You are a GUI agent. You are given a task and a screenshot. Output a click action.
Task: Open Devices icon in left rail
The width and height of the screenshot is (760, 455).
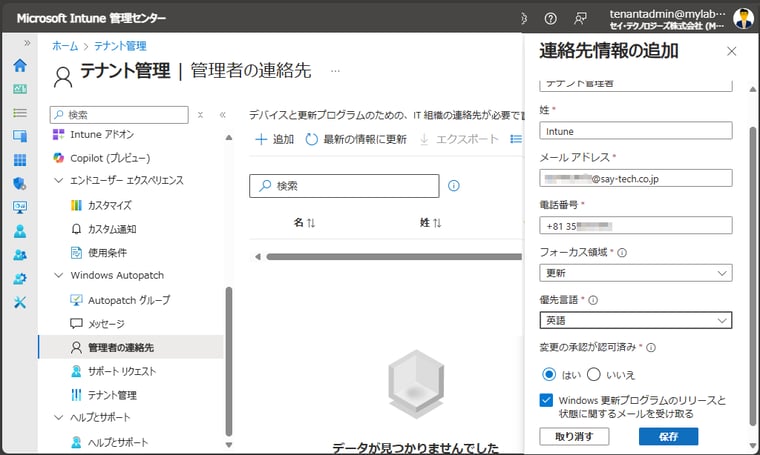click(x=20, y=136)
